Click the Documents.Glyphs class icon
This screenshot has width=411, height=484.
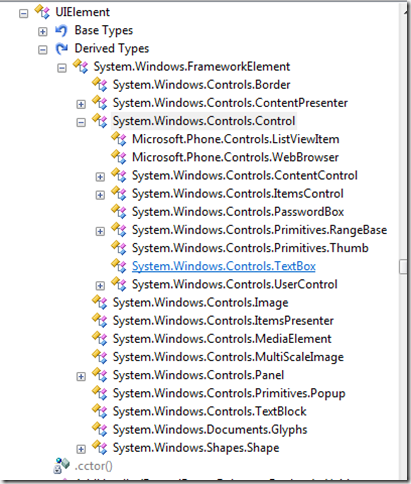[100, 429]
